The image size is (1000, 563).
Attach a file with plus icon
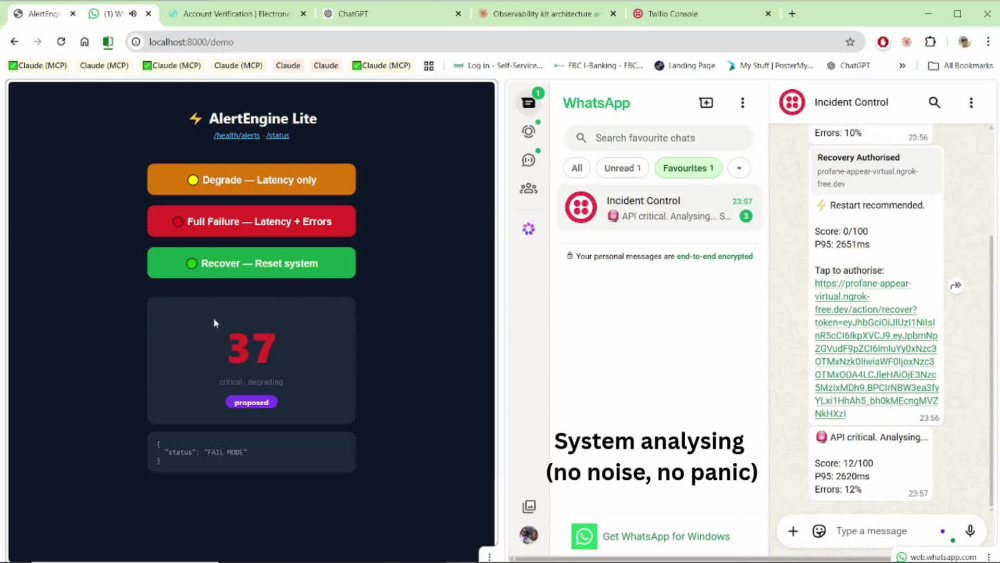(793, 531)
